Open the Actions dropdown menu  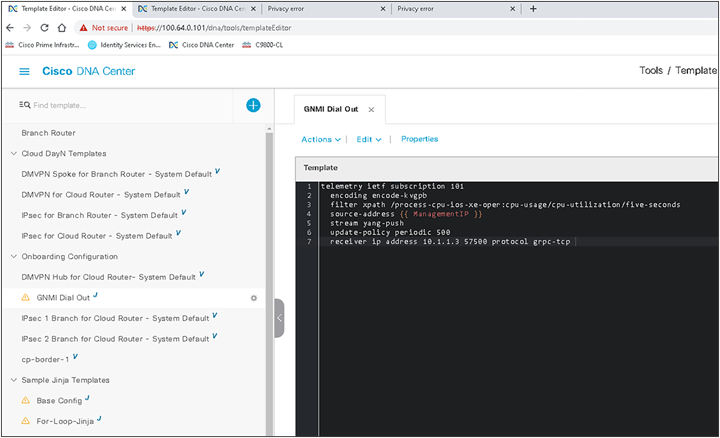pos(321,139)
